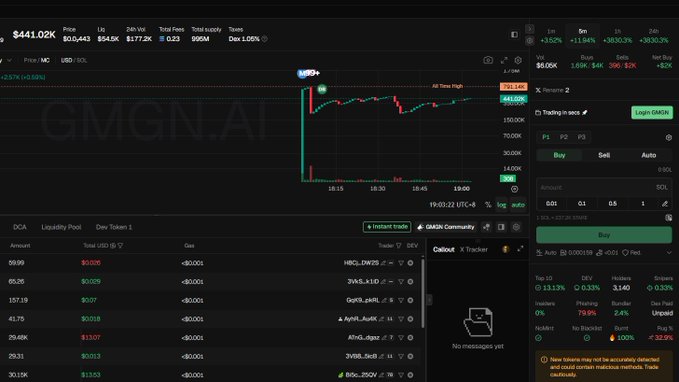Expand the chart to fullscreen
Screen dimensions: 679x382
coord(504,60)
